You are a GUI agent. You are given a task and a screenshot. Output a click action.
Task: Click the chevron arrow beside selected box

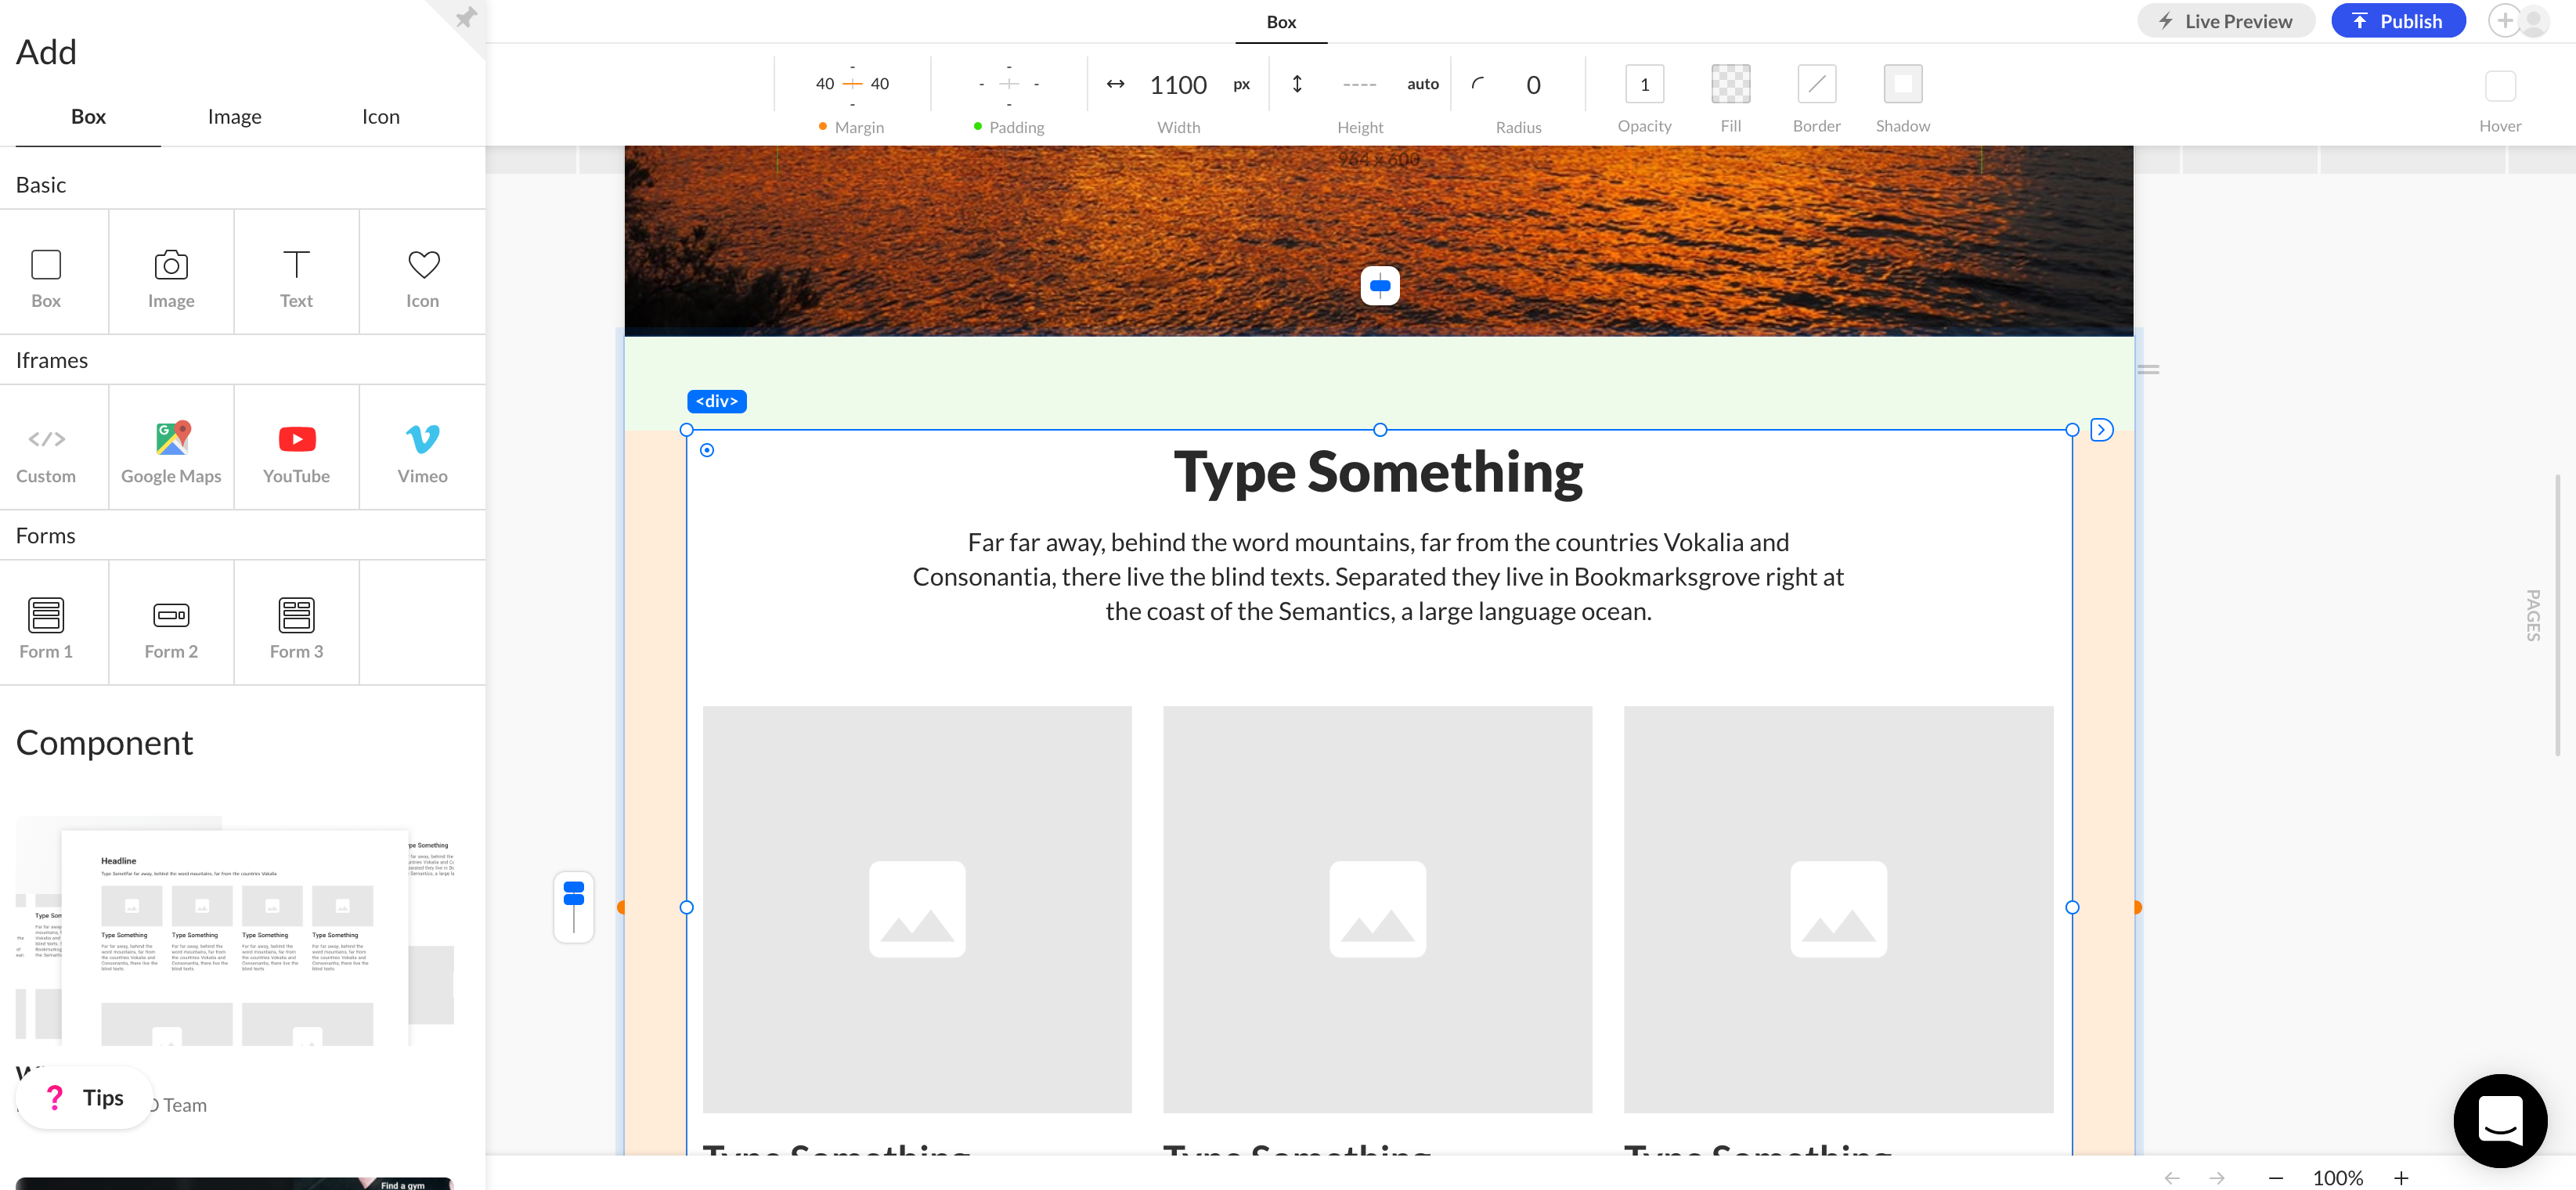[x=2102, y=430]
